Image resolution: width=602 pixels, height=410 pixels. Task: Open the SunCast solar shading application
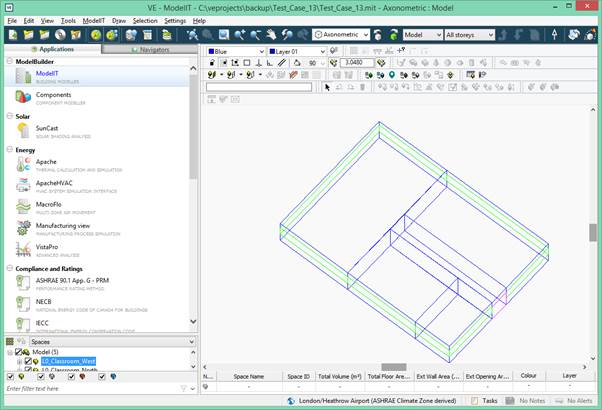coord(45,128)
